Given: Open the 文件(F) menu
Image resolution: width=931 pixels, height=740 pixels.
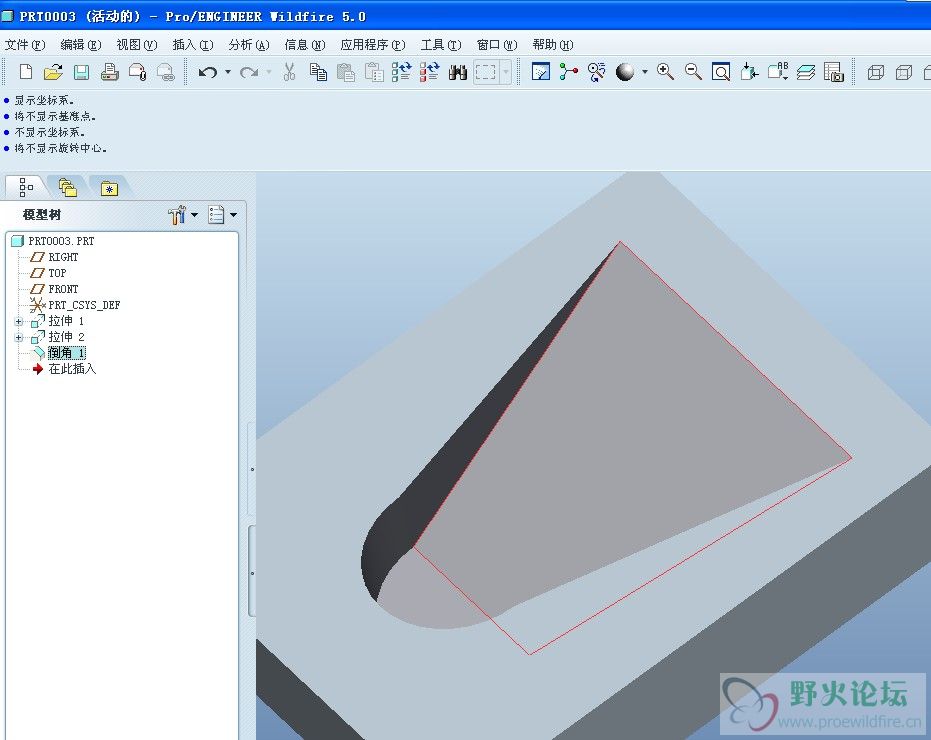Looking at the screenshot, I should click(25, 45).
